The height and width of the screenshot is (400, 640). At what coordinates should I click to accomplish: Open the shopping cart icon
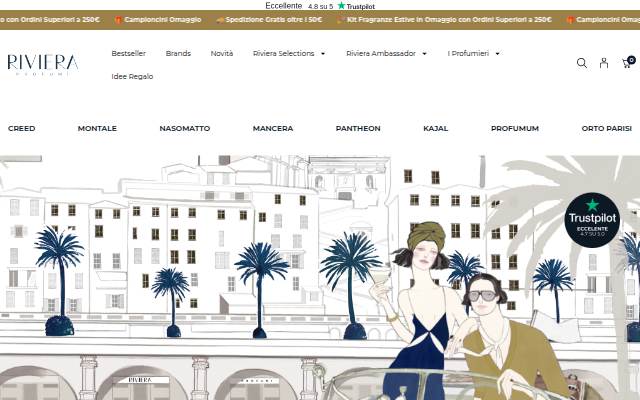click(627, 63)
